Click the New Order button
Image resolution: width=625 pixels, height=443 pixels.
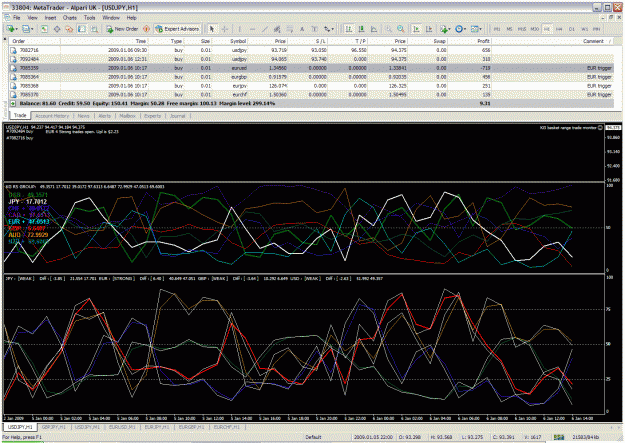coord(122,29)
